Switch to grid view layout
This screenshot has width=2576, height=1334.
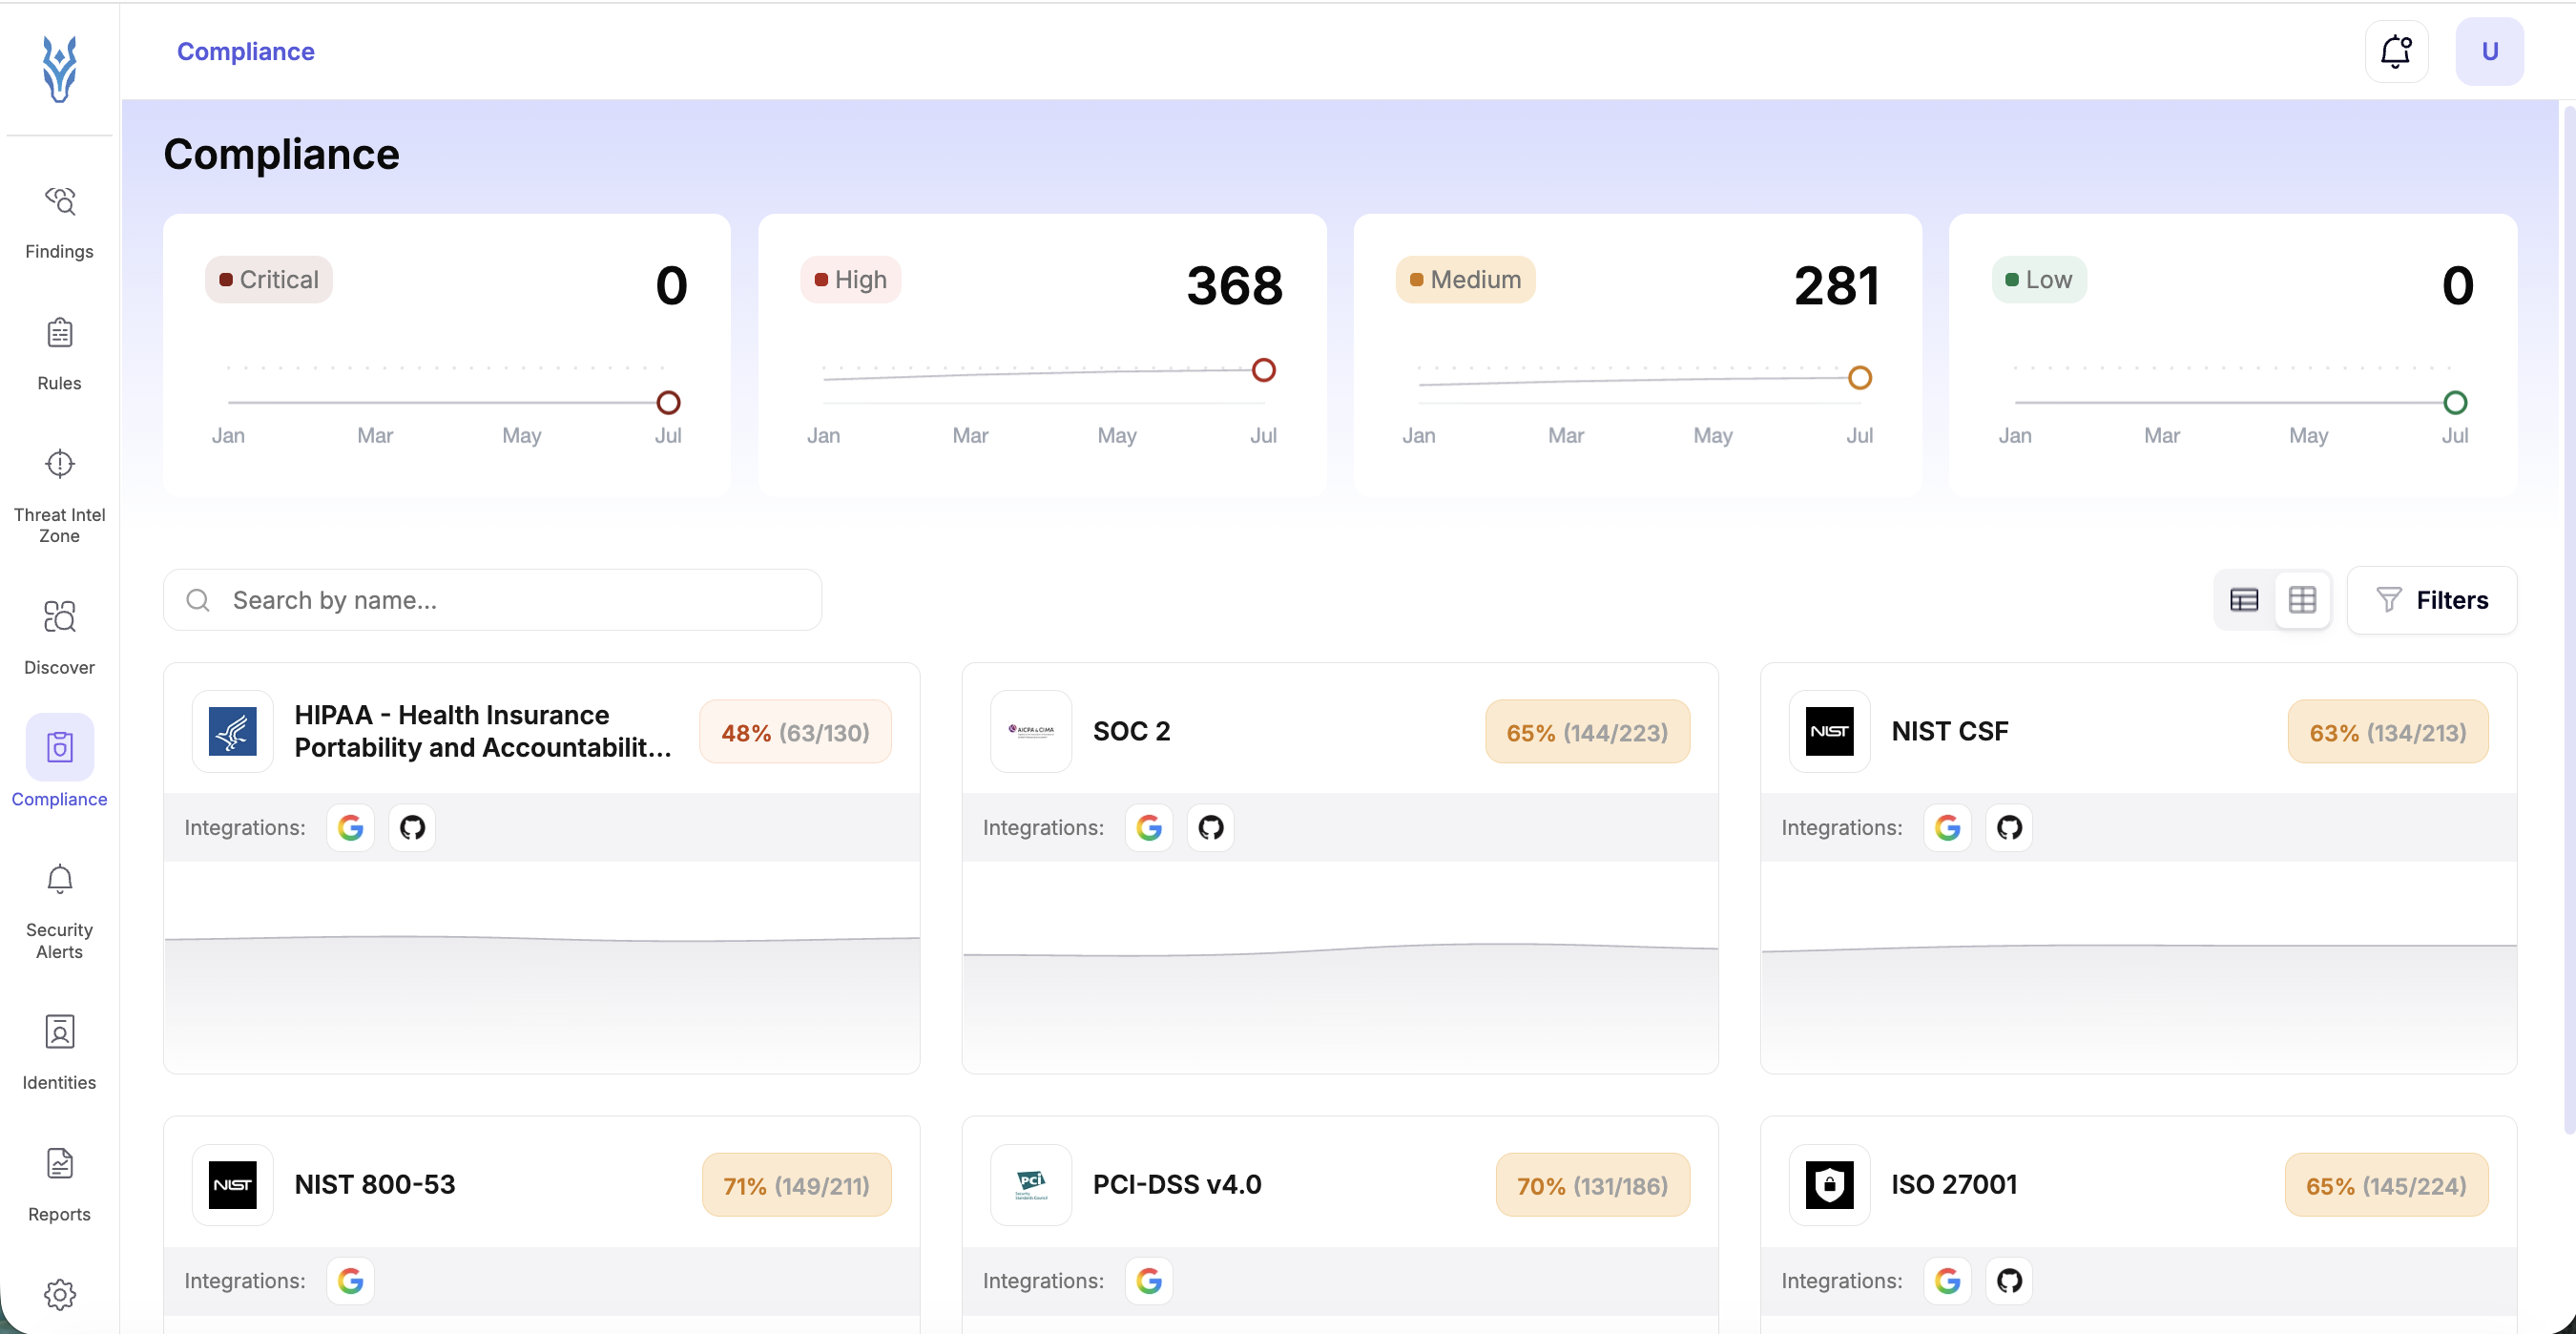click(2302, 600)
